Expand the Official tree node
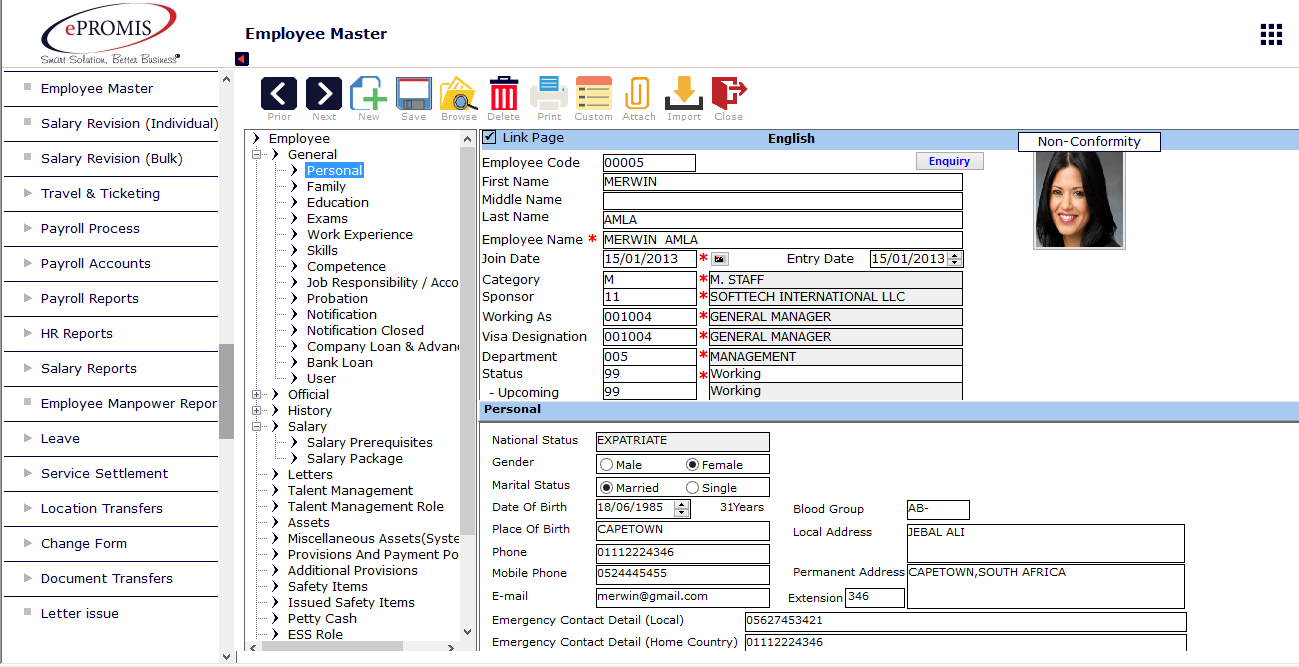The height and width of the screenshot is (667, 1299). click(256, 394)
